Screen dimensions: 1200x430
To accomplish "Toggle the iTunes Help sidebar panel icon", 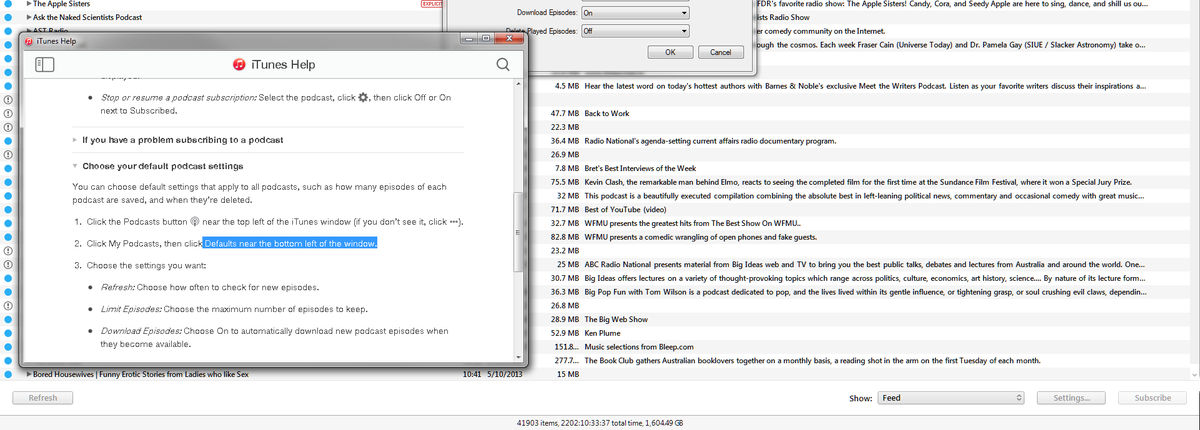I will tap(44, 64).
